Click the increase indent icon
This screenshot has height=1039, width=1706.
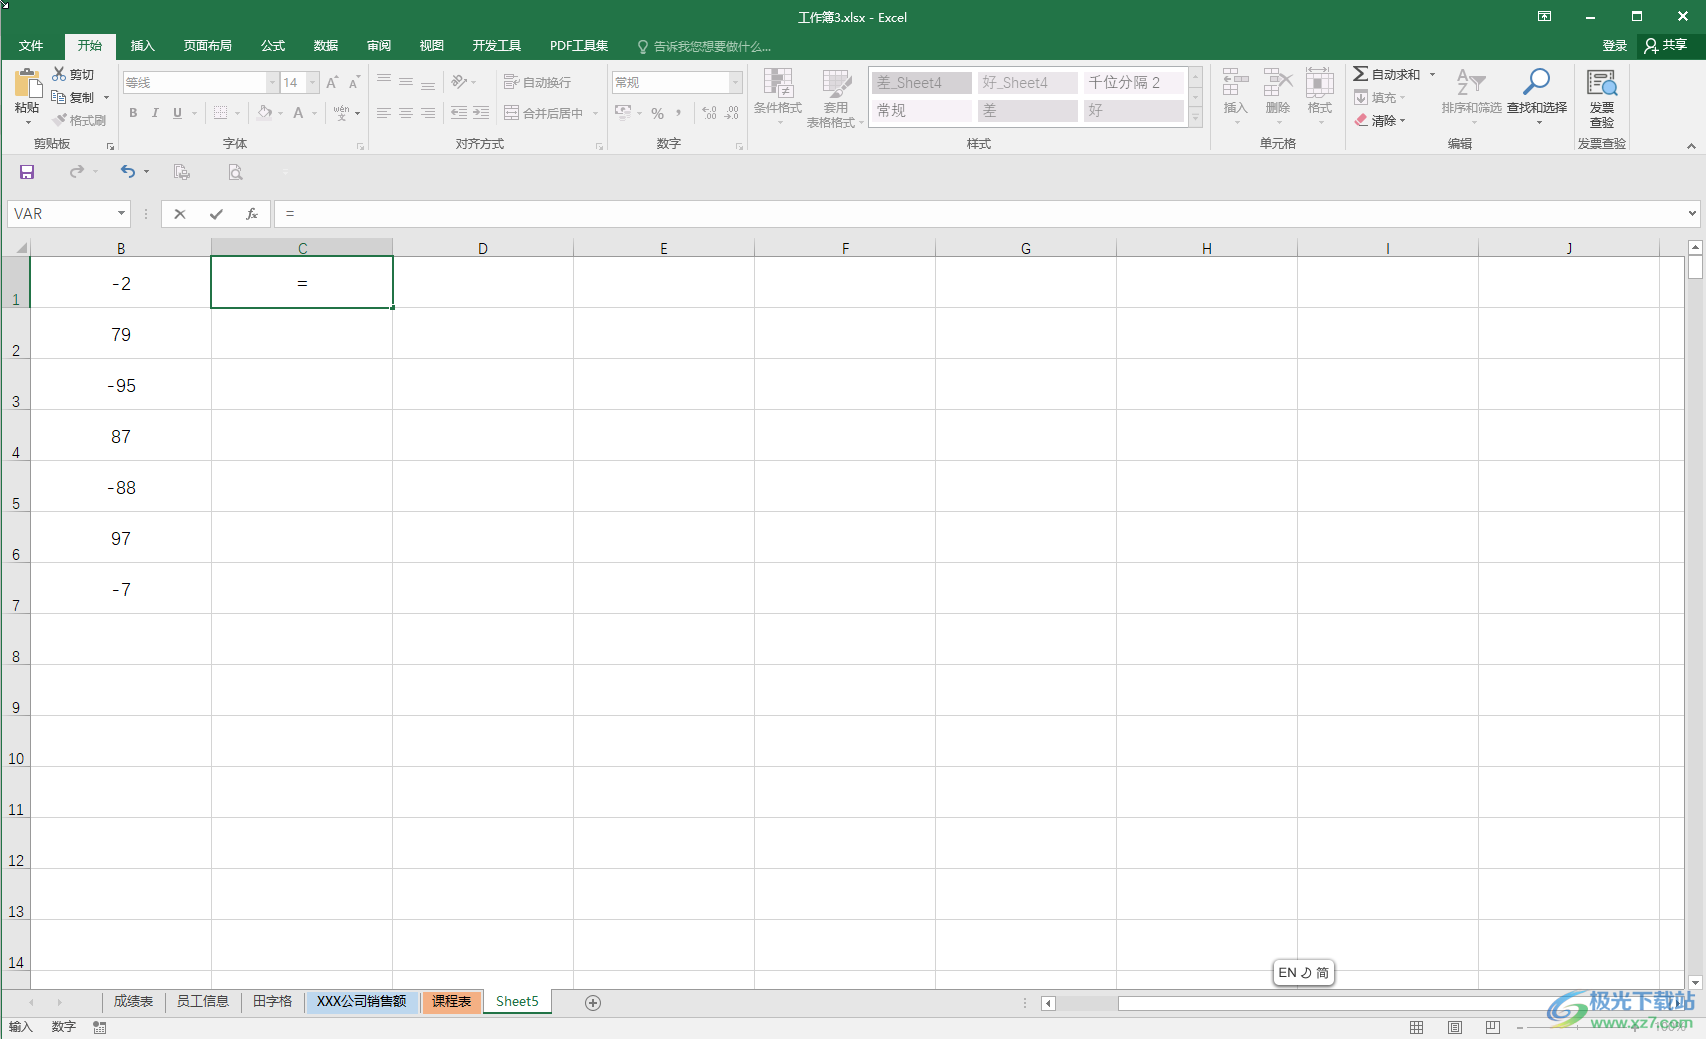point(481,113)
